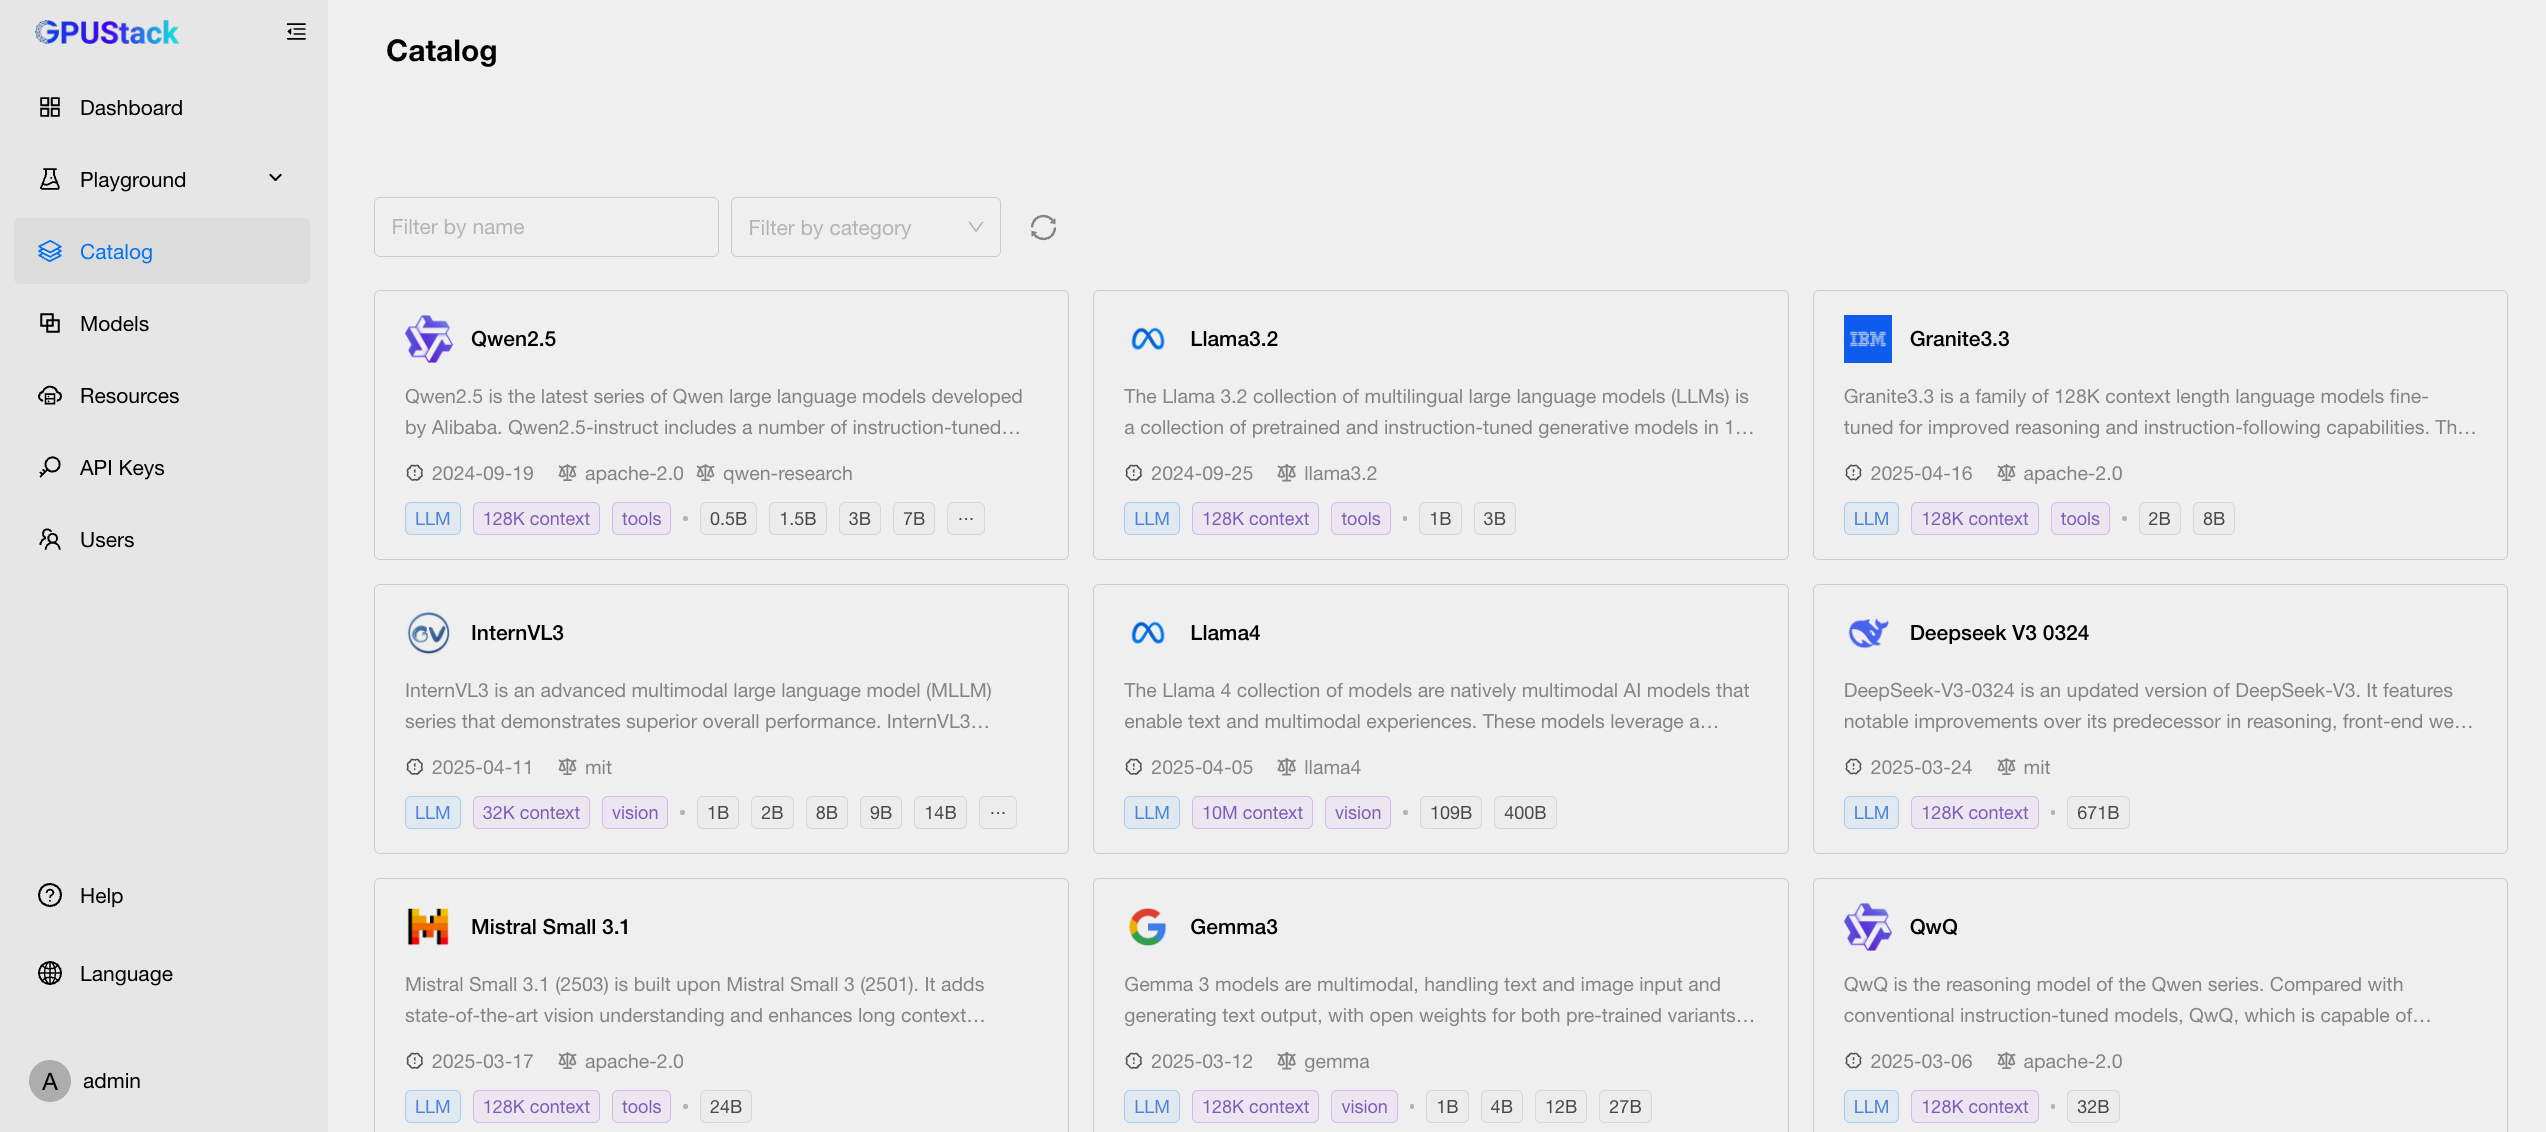Image resolution: width=2546 pixels, height=1132 pixels.
Task: Click the 8B tag on Granite3.3
Action: pos(2214,519)
